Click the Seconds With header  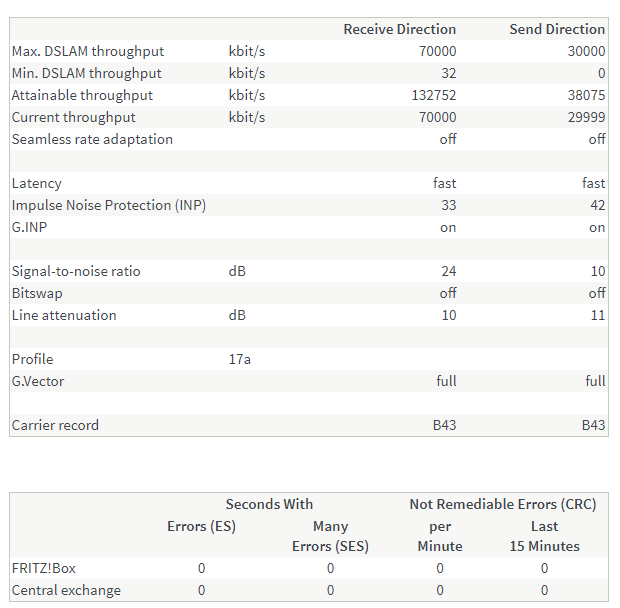(x=269, y=504)
